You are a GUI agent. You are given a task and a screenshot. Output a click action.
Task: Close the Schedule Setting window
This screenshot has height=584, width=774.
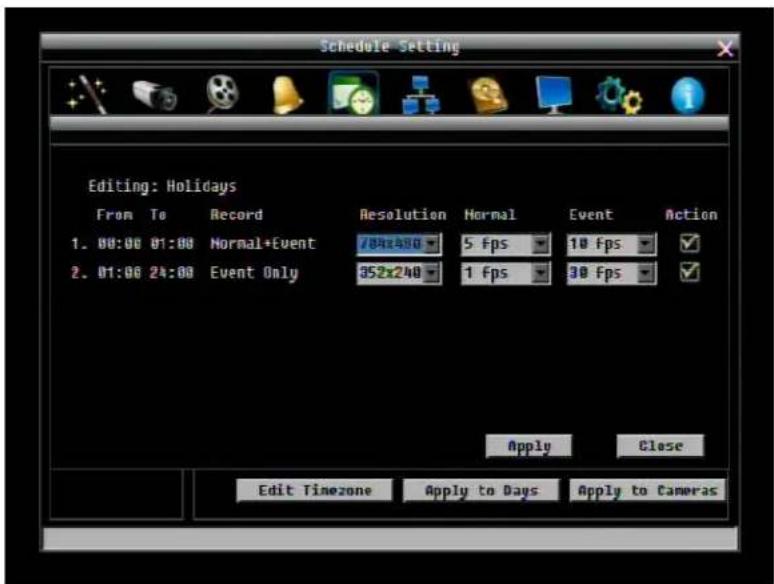click(x=725, y=48)
